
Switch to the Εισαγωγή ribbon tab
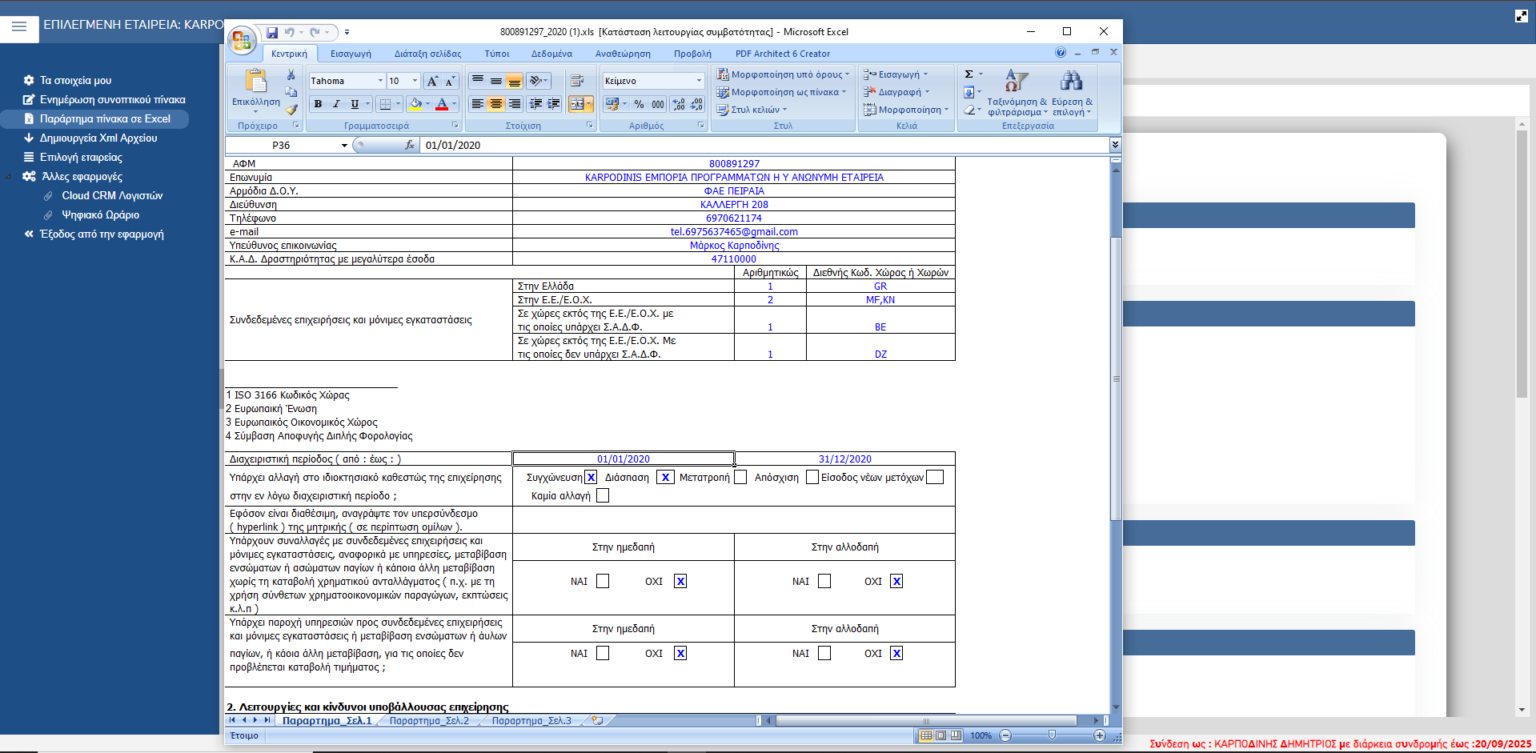[351, 53]
